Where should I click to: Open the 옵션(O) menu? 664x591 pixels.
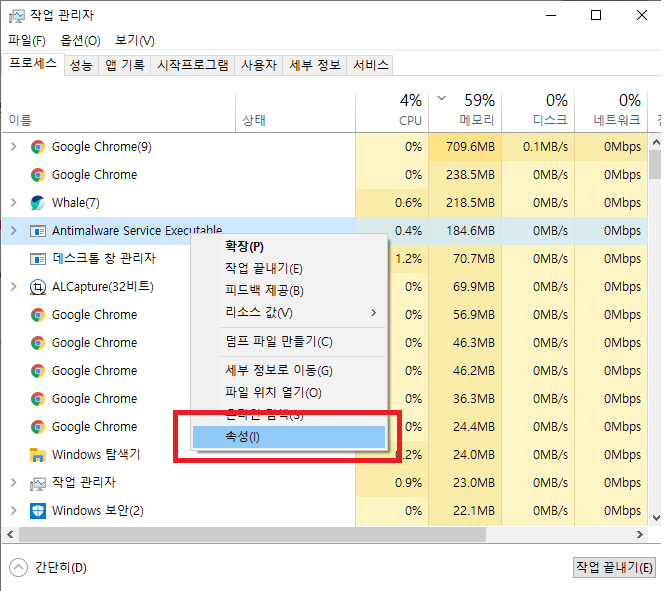click(x=80, y=41)
